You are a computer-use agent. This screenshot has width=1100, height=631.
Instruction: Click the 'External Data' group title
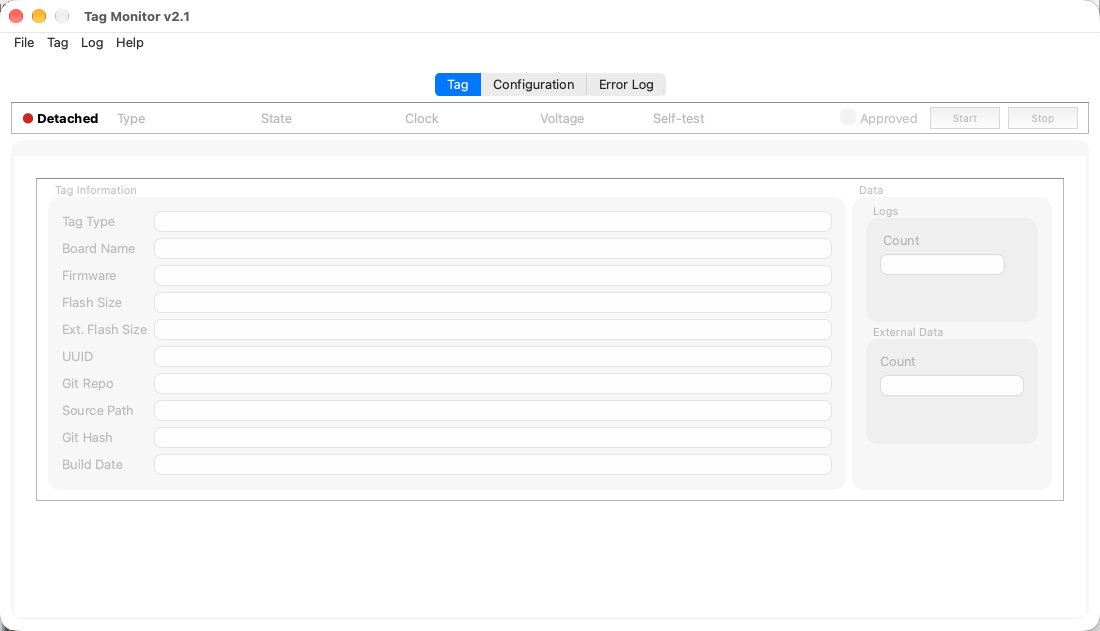click(908, 332)
